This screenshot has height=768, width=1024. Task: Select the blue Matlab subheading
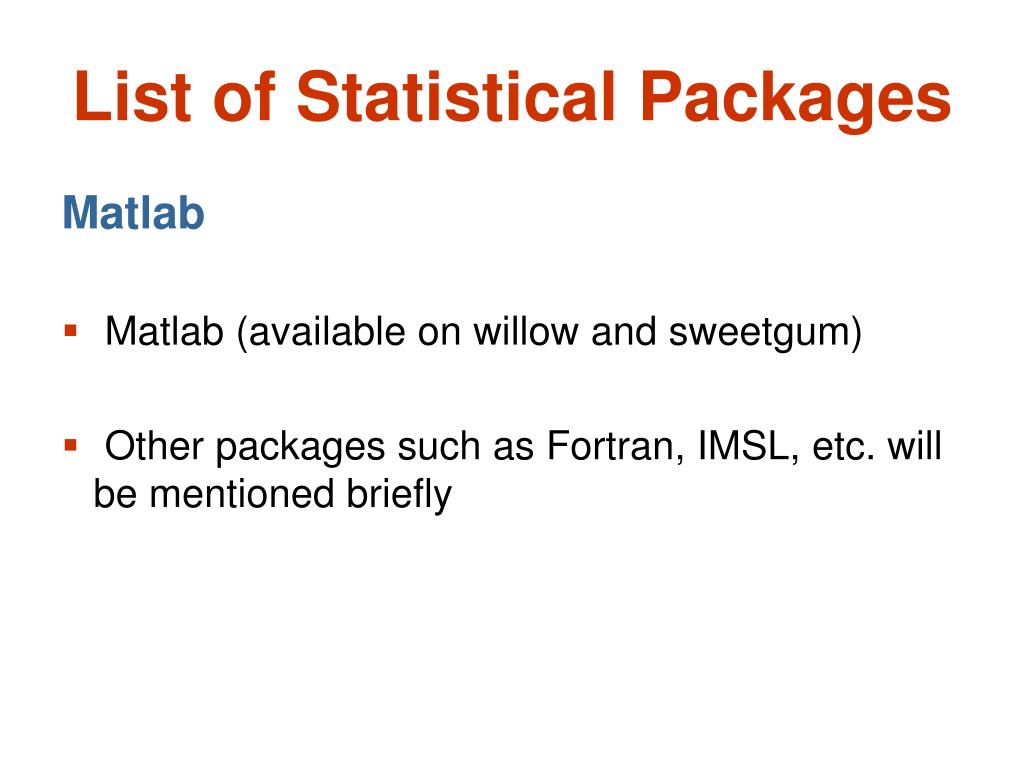[x=133, y=213]
